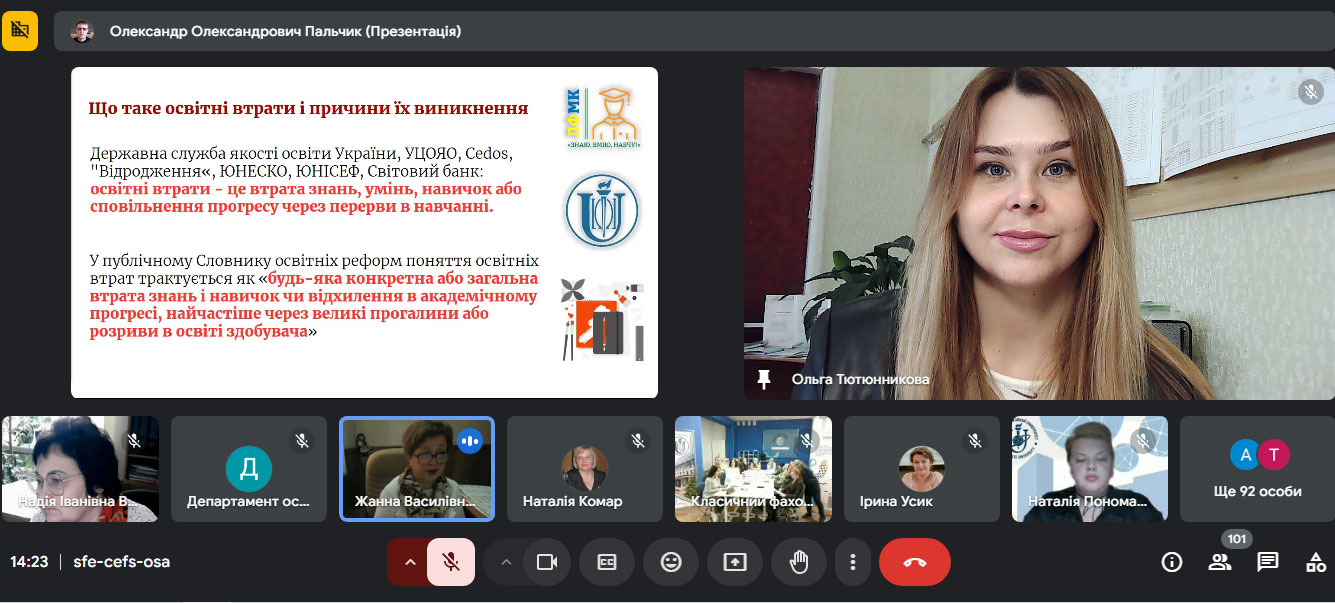Click the meeting code sfe-cefs-osa
Image resolution: width=1335 pixels, height=603 pixels.
(121, 562)
